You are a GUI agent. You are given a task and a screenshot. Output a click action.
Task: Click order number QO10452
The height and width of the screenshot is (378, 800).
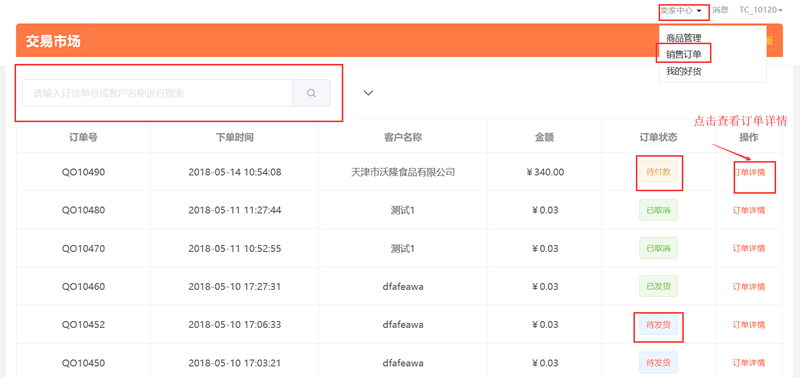(83, 325)
